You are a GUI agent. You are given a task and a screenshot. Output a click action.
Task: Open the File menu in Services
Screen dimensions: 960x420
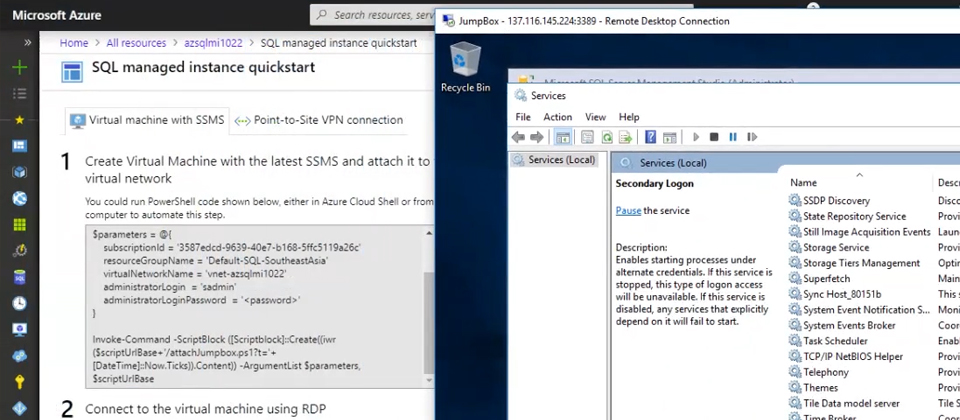coord(523,117)
